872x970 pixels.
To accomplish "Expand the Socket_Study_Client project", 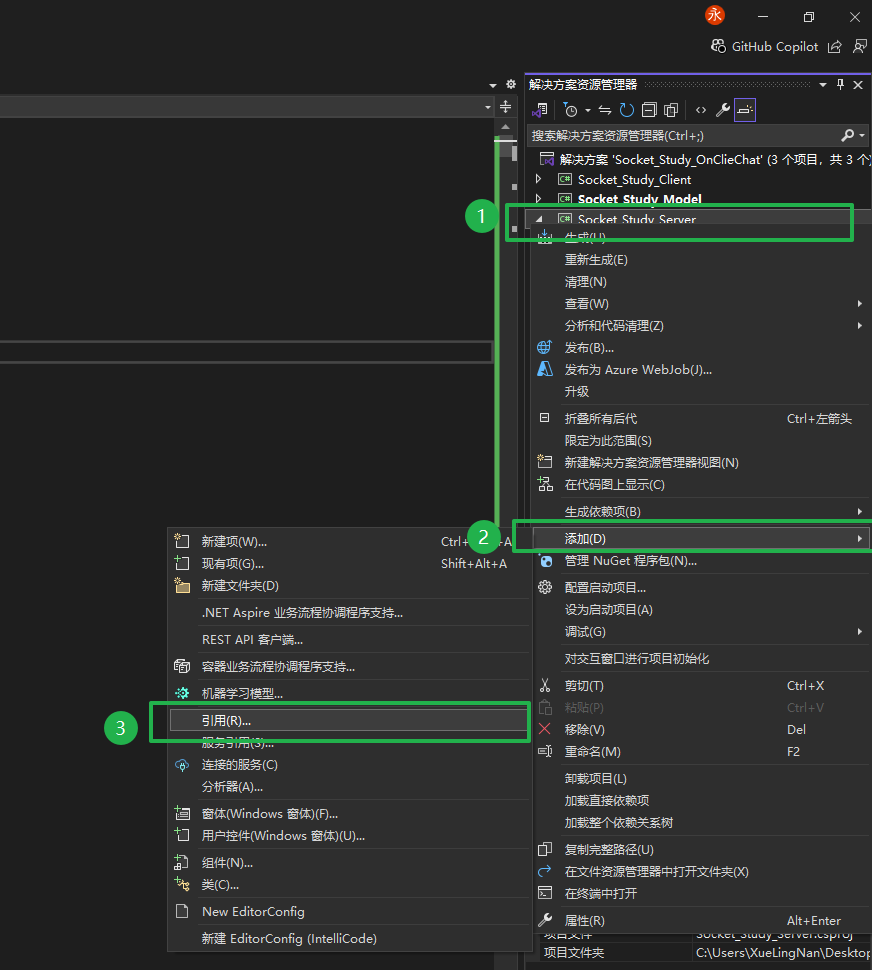I will coord(539,179).
